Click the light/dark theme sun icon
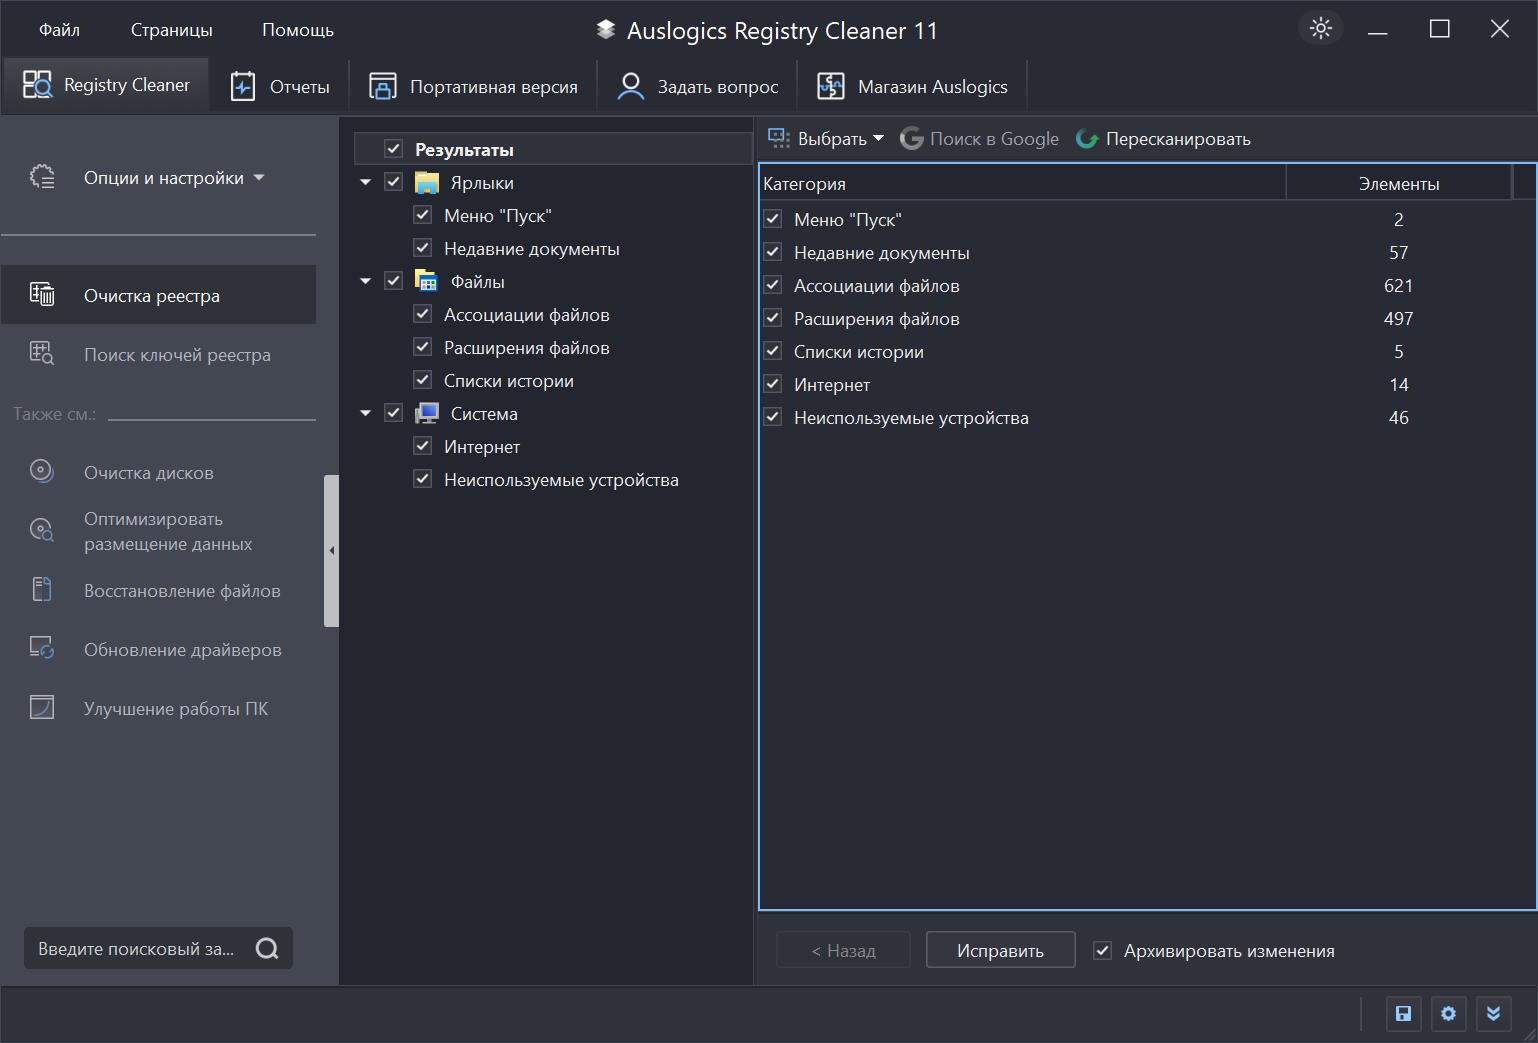The image size is (1538, 1043). point(1321,29)
